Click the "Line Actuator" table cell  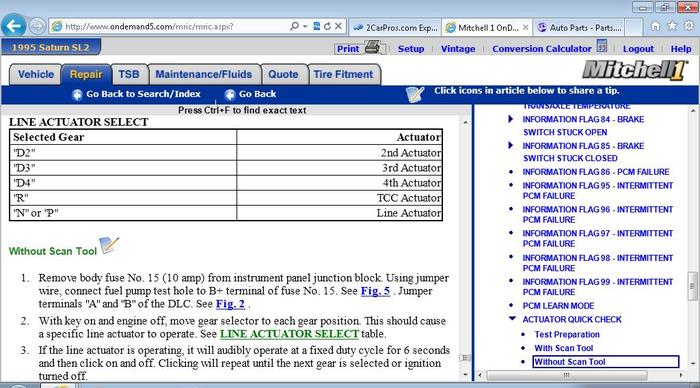(x=339, y=213)
